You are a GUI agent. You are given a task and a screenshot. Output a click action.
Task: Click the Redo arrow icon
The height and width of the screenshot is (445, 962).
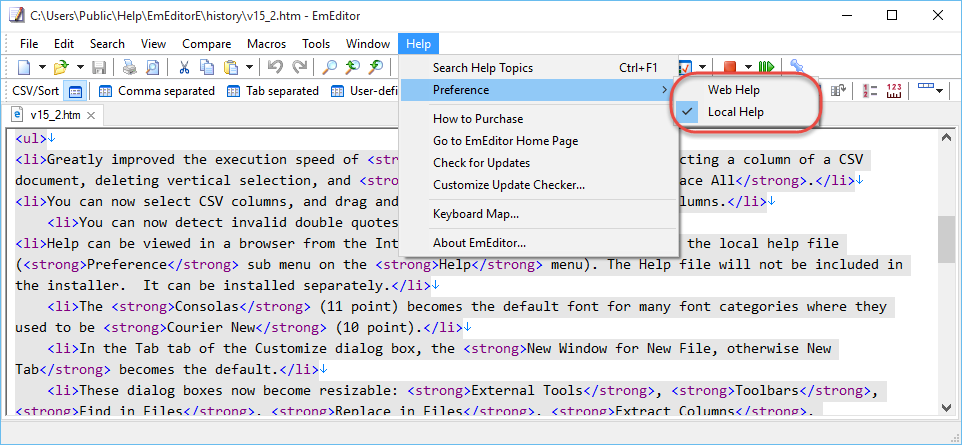tap(299, 66)
